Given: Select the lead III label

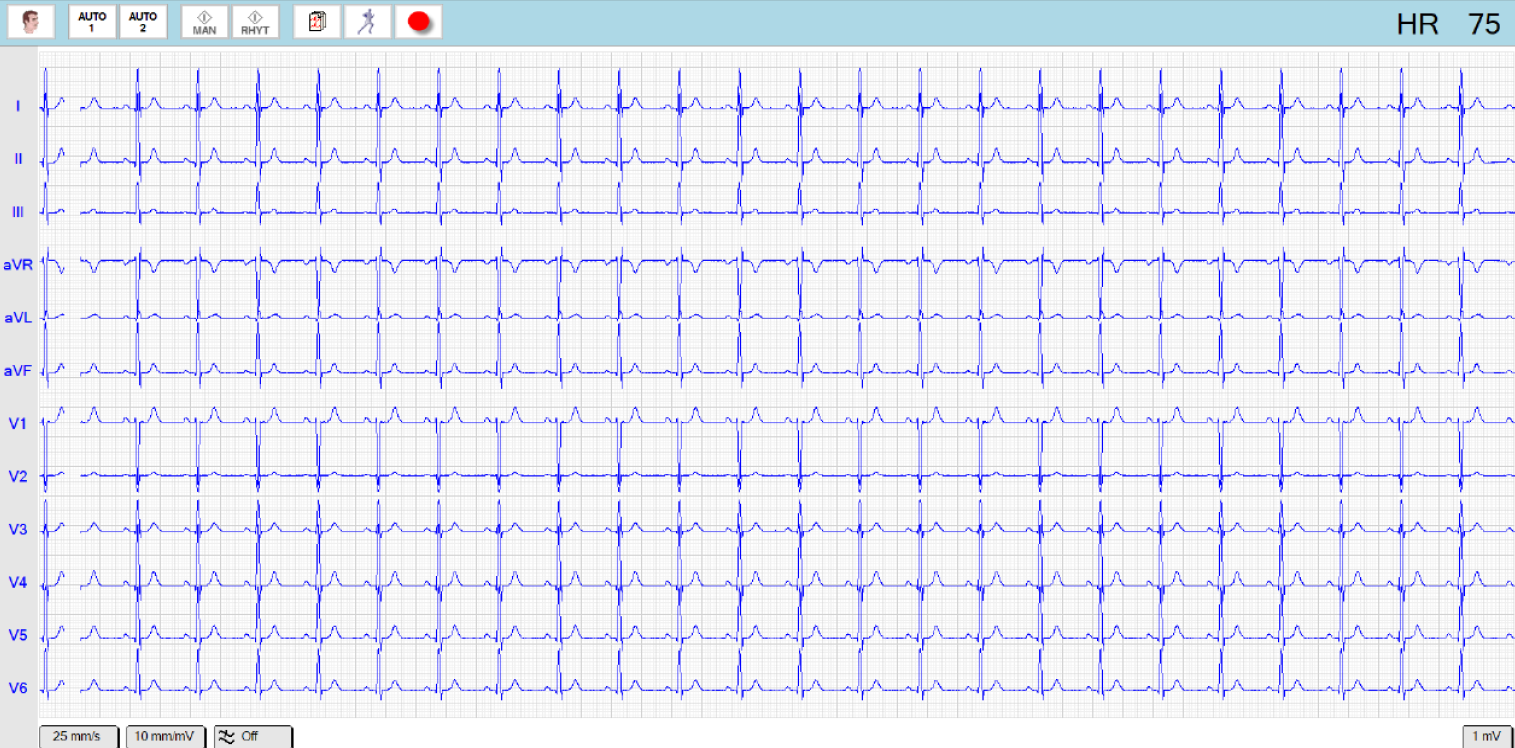Looking at the screenshot, I should (x=18, y=212).
